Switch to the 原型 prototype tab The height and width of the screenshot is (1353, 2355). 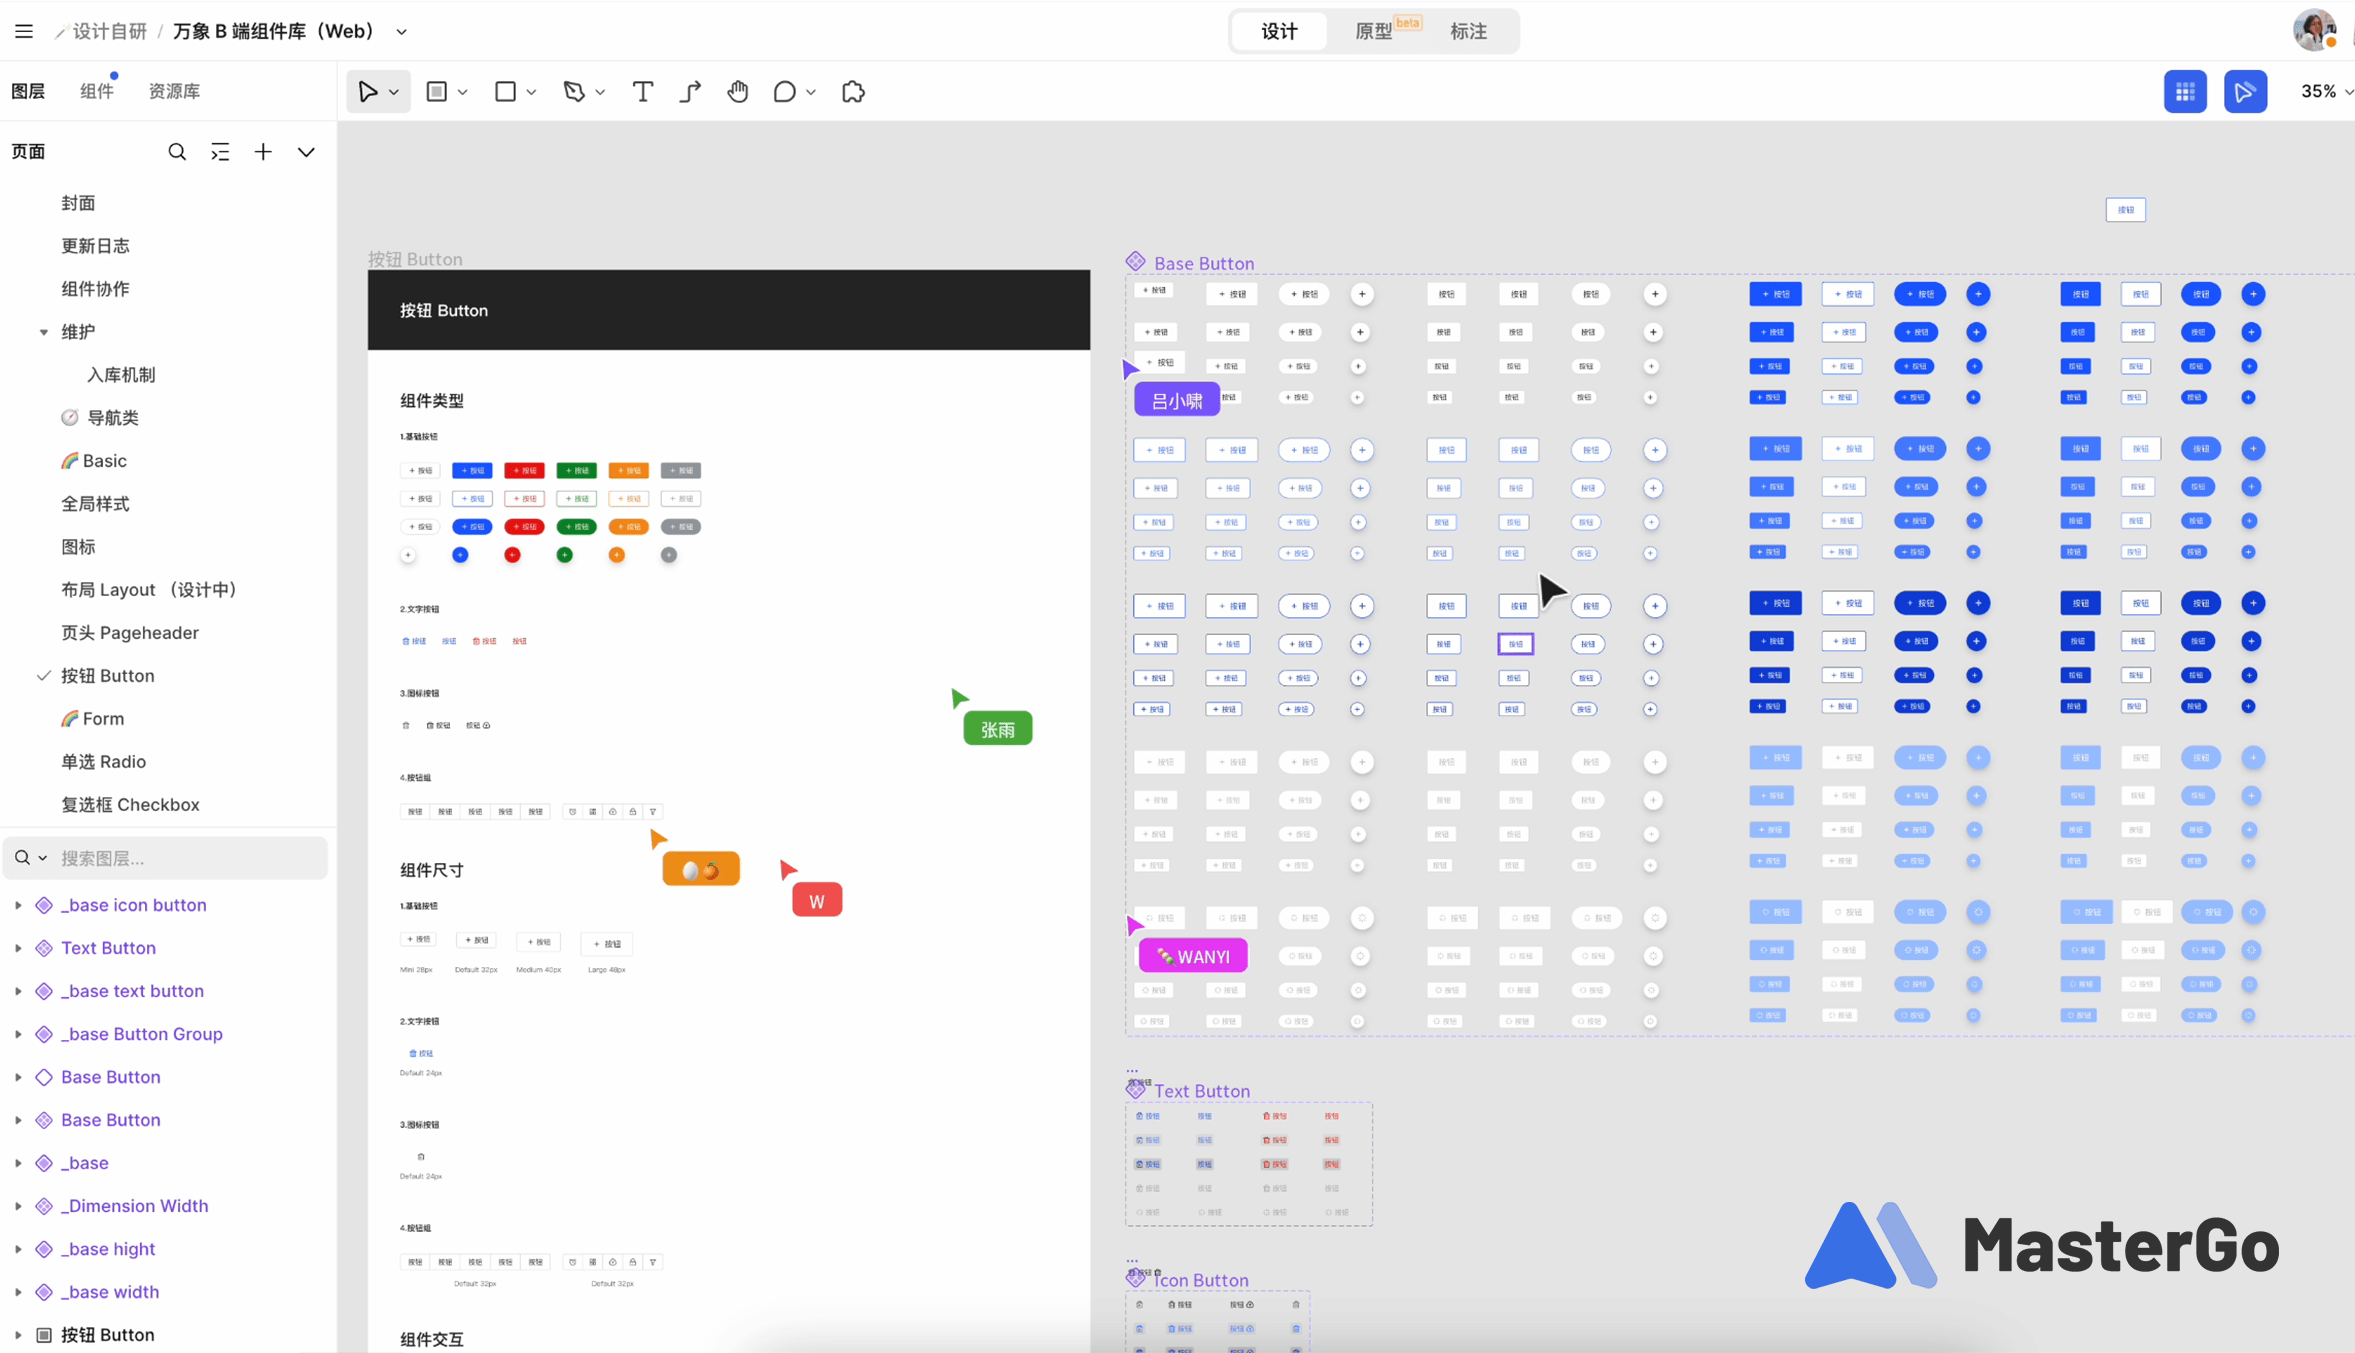coord(1373,31)
